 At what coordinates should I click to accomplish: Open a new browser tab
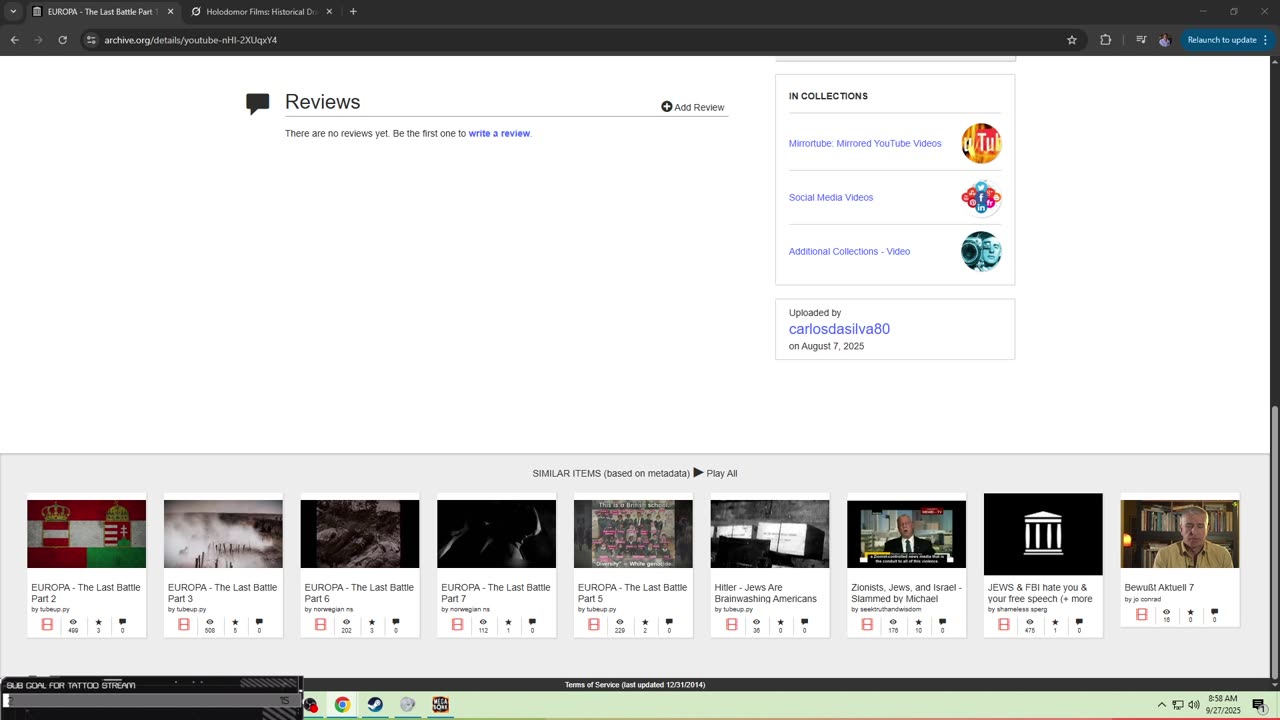(353, 12)
